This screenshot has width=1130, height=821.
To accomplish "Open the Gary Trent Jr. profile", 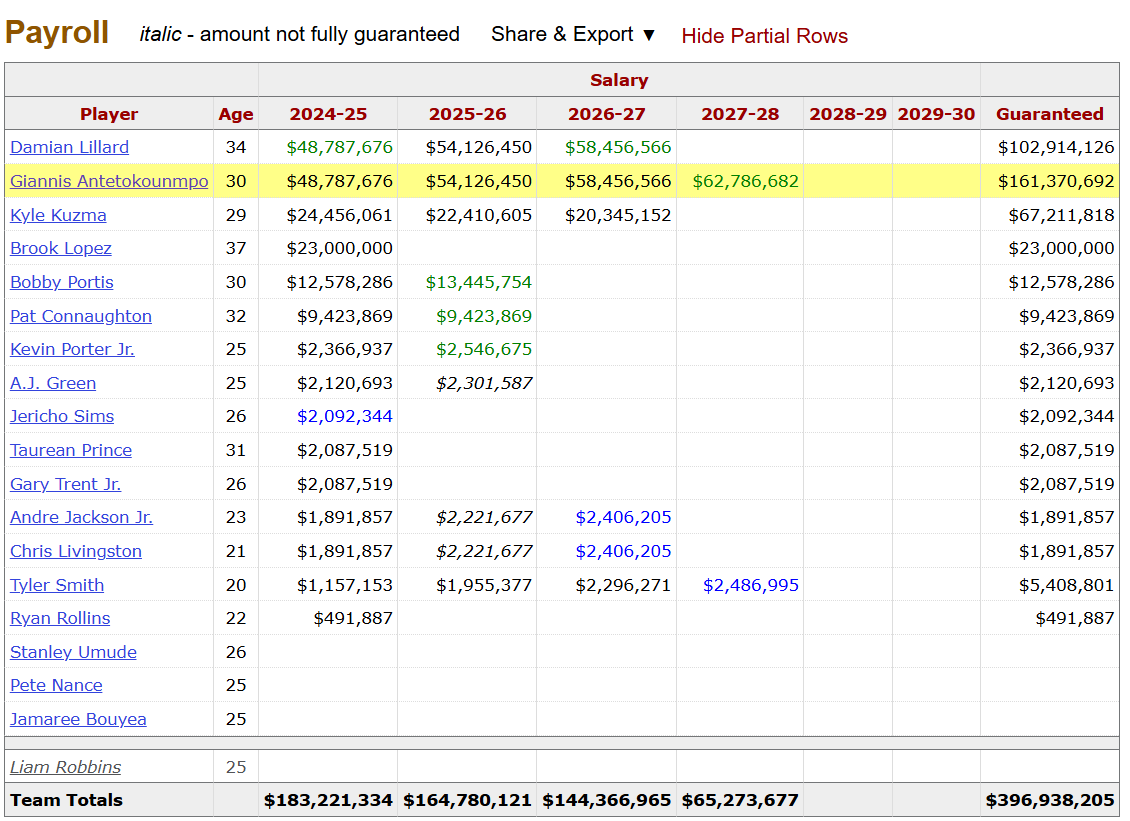I will point(65,484).
